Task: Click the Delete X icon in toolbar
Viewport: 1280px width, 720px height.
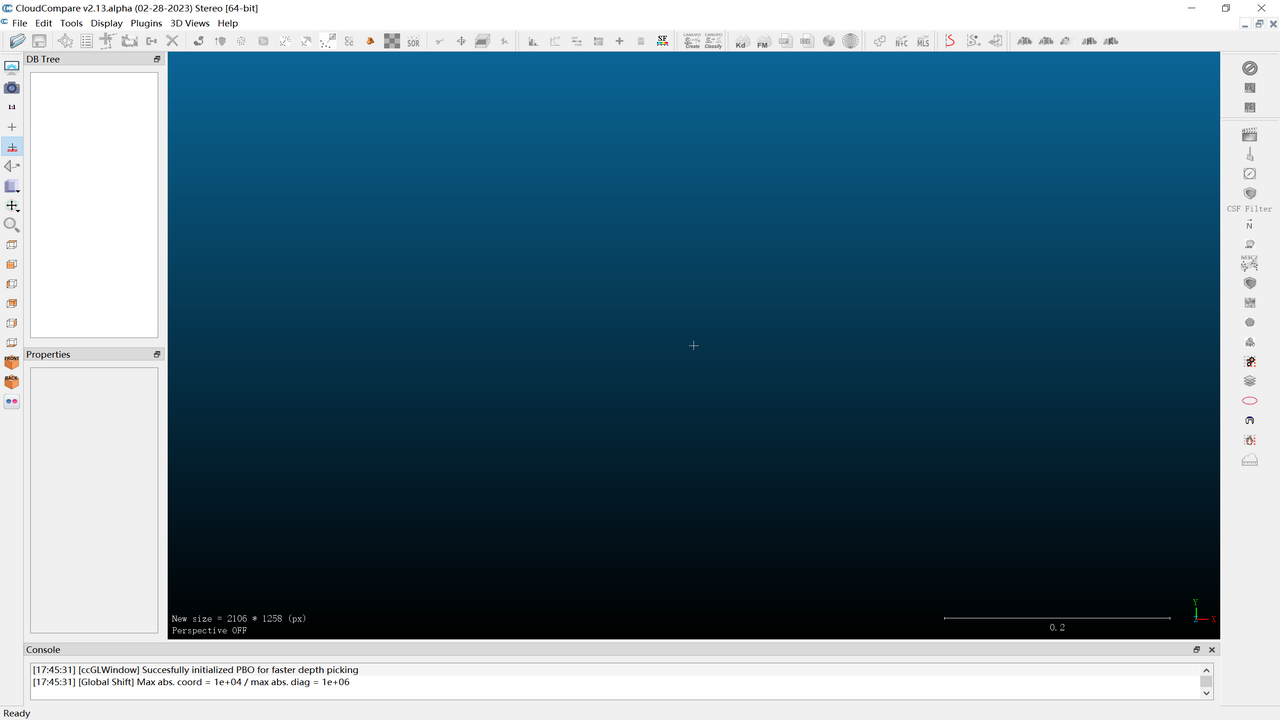Action: point(172,41)
